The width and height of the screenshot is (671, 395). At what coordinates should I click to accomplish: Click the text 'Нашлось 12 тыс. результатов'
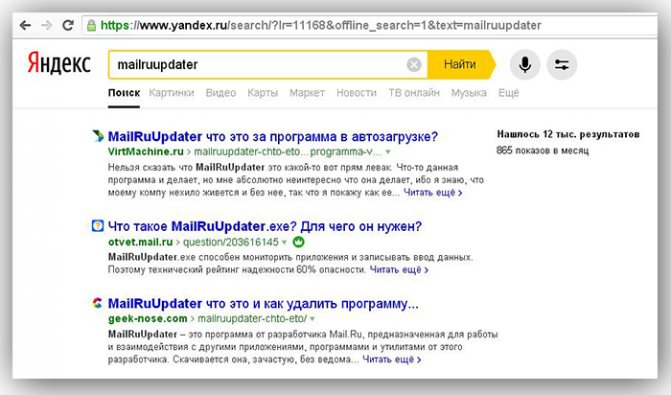(568, 134)
